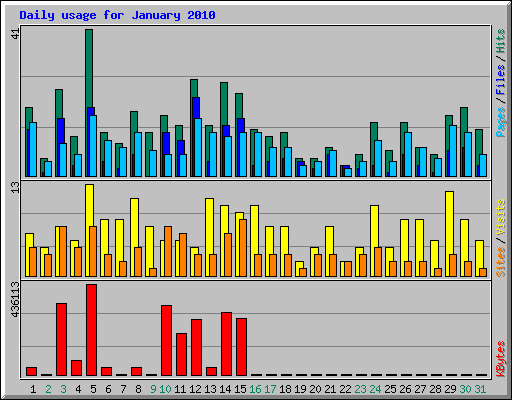Click day label 24 on x-axis
512x400 pixels.
(x=375, y=389)
